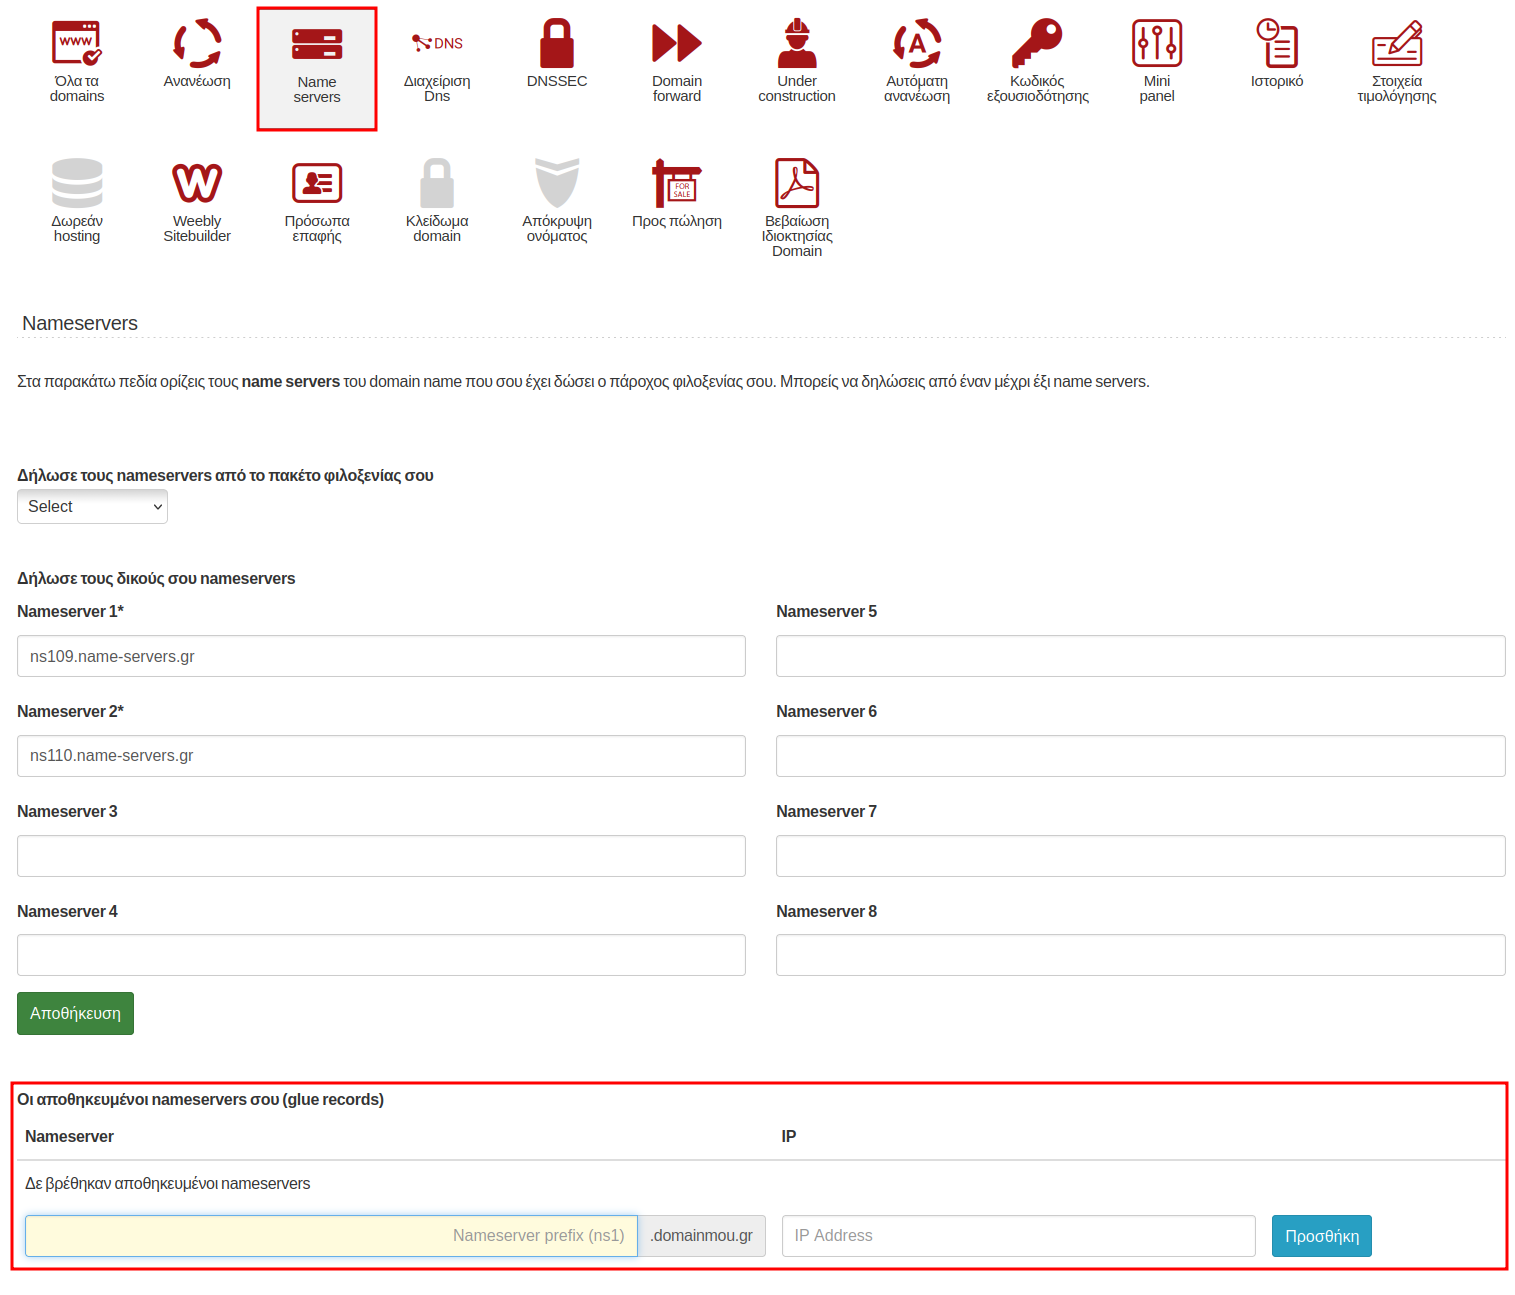This screenshot has width=1515, height=1295.
Task: Open Βεβαίωση Ιδιοκτησίας Domain PDF icon
Action: point(797,183)
